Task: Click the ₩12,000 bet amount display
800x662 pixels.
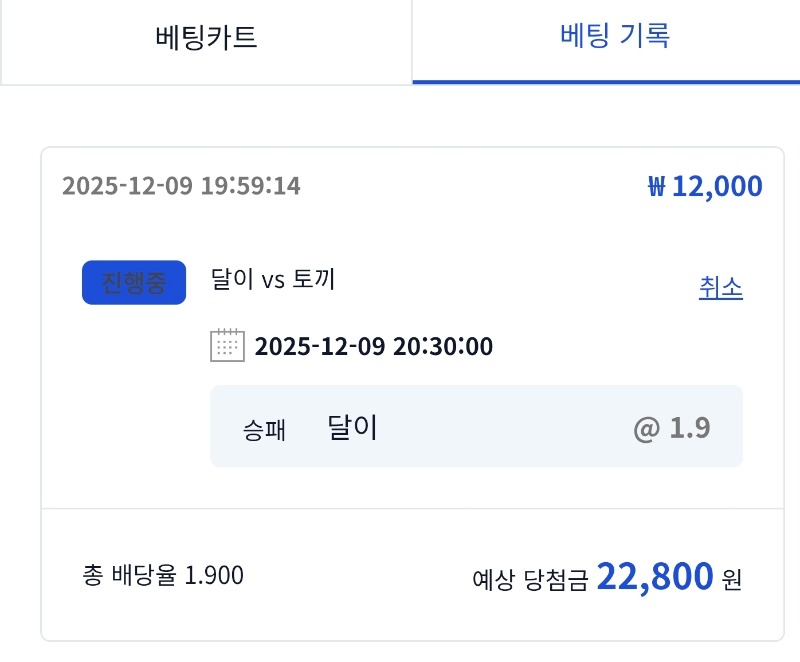Action: click(704, 185)
